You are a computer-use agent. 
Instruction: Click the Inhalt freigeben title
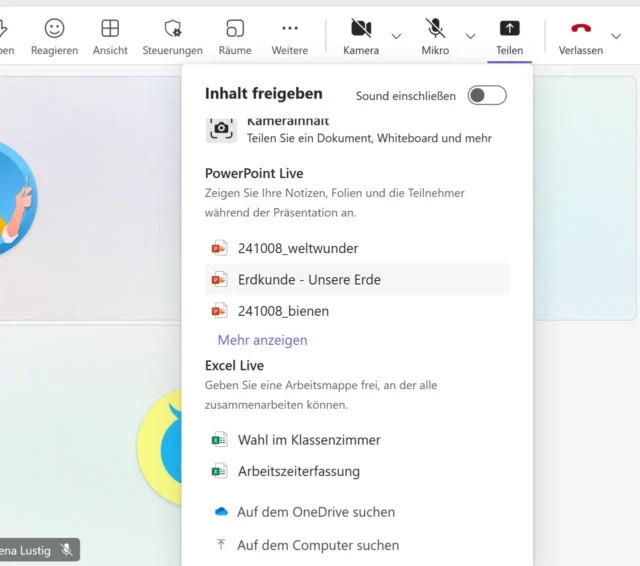pos(264,93)
